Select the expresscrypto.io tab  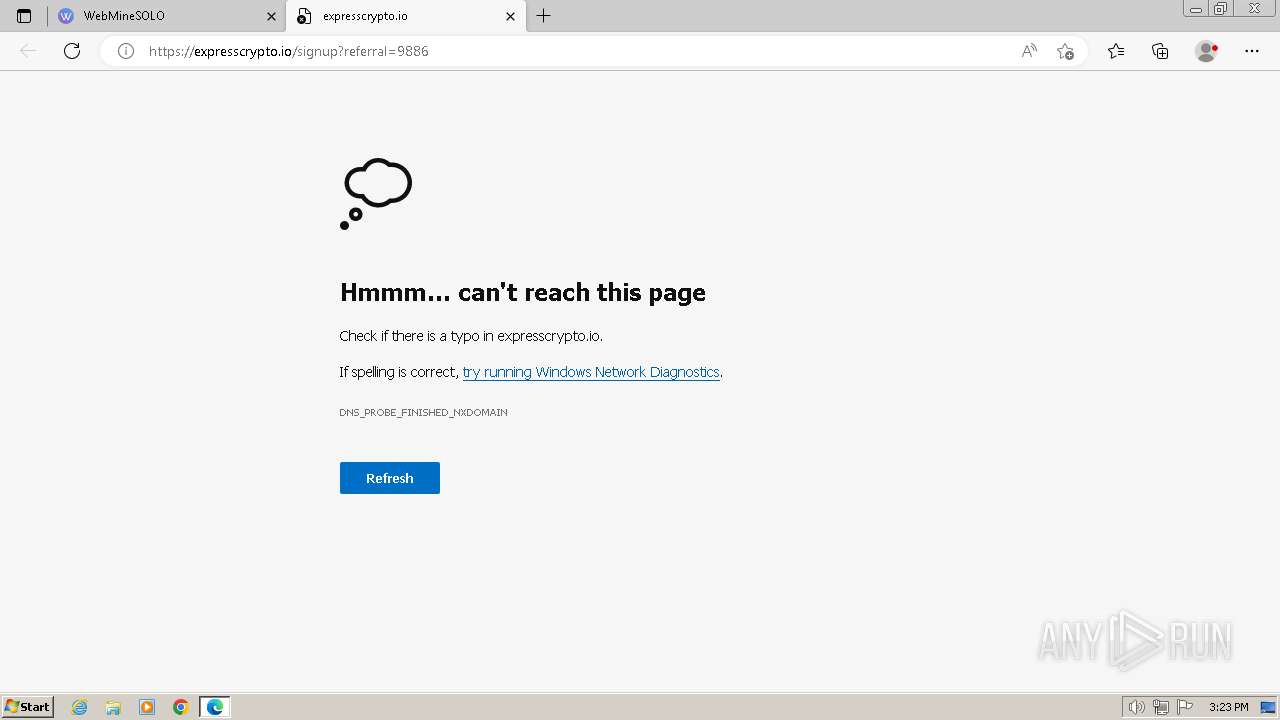click(x=406, y=16)
